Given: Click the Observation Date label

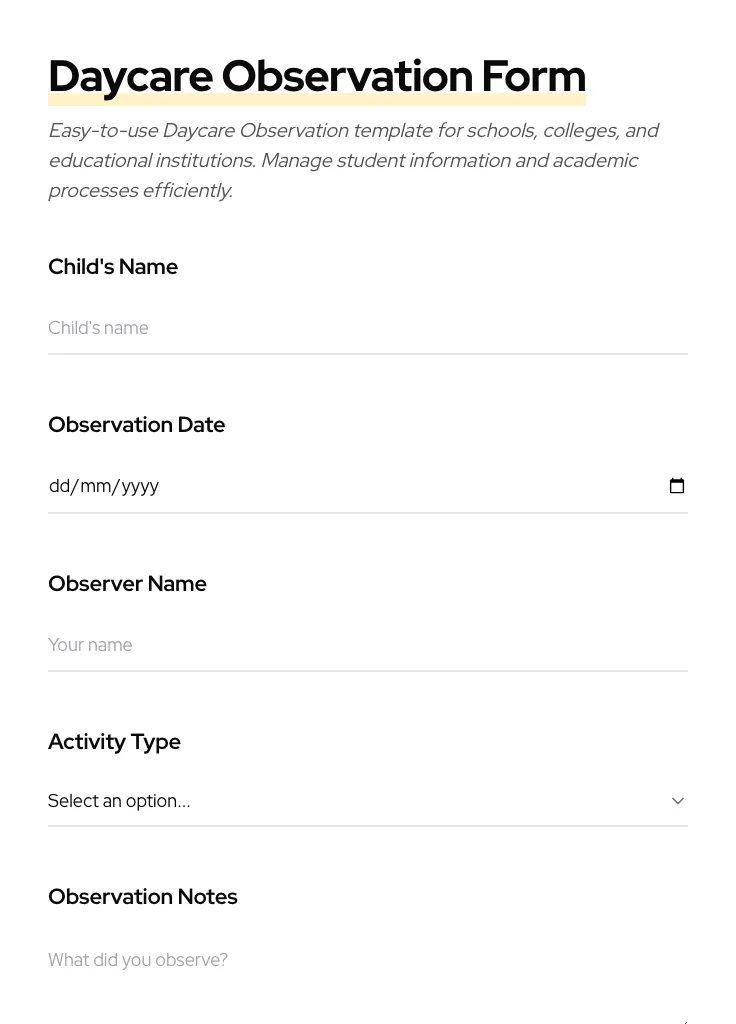Looking at the screenshot, I should pyautogui.click(x=137, y=425).
